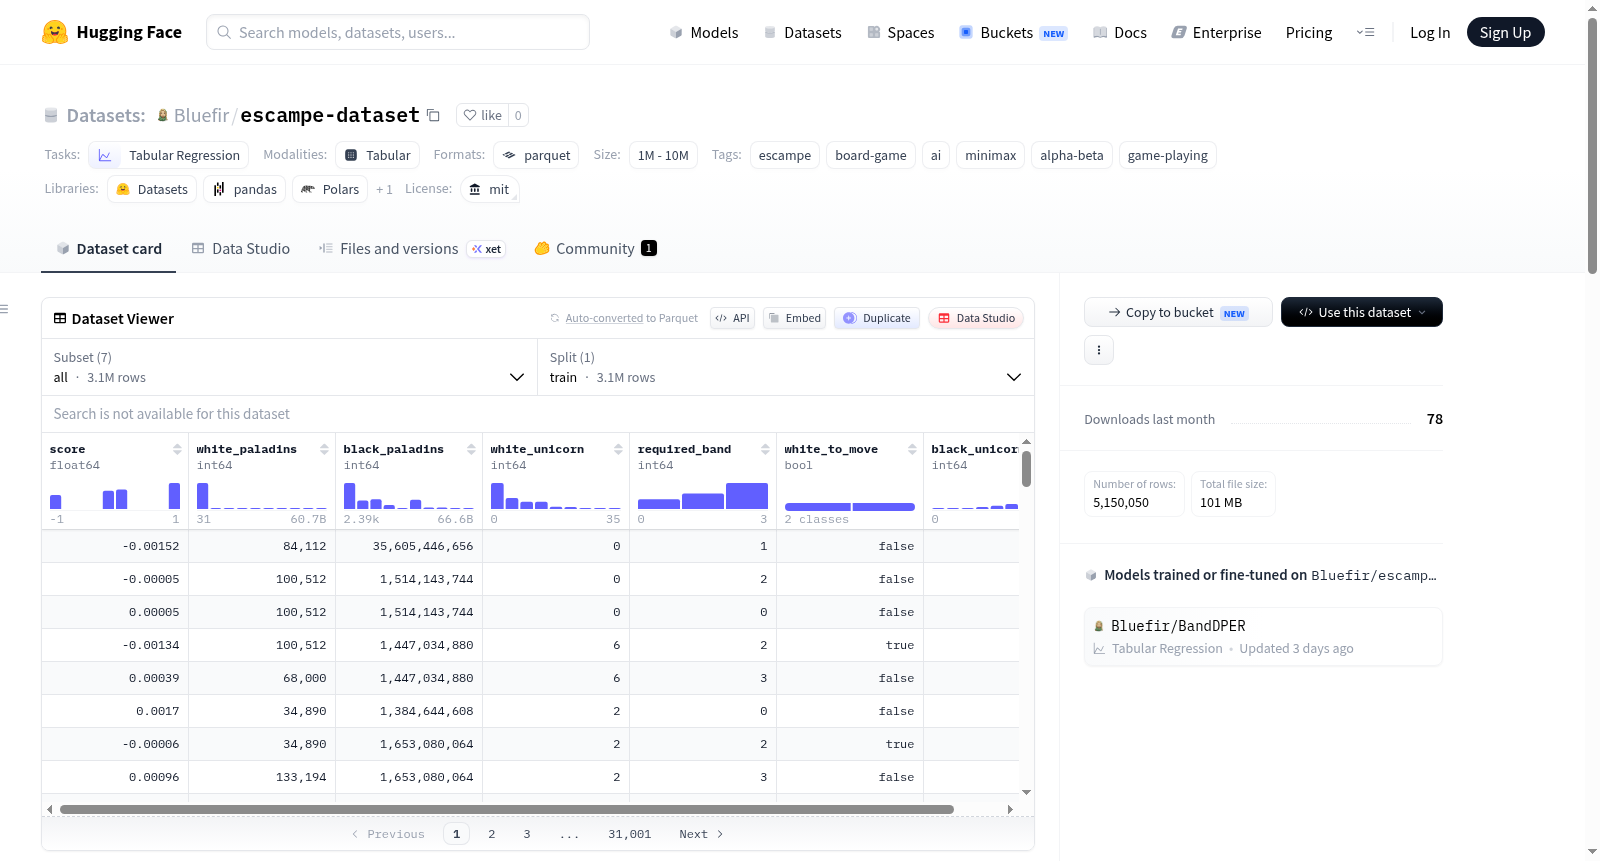Open the Community tab

pyautogui.click(x=595, y=249)
